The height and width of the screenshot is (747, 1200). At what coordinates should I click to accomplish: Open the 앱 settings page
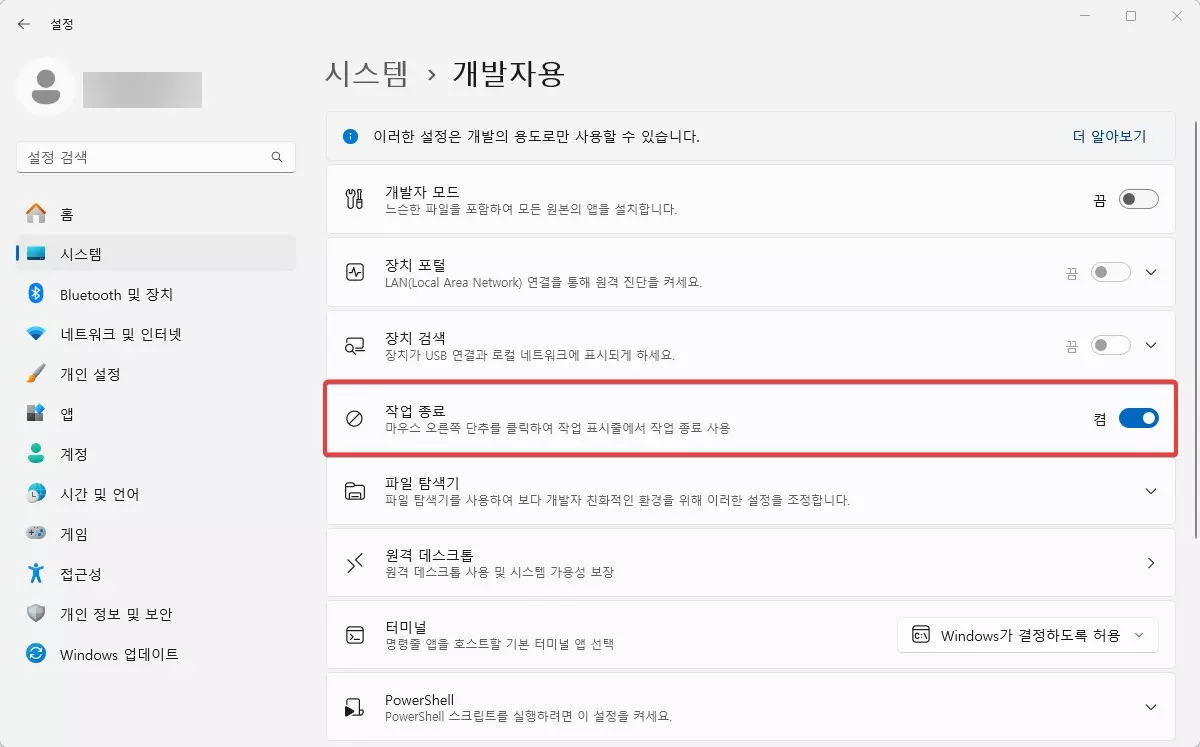click(x=74, y=414)
